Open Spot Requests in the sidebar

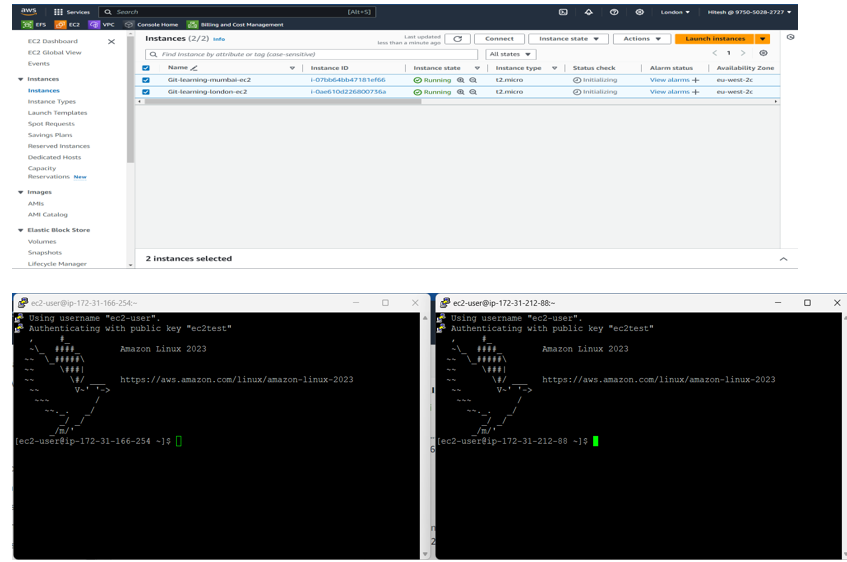click(51, 124)
